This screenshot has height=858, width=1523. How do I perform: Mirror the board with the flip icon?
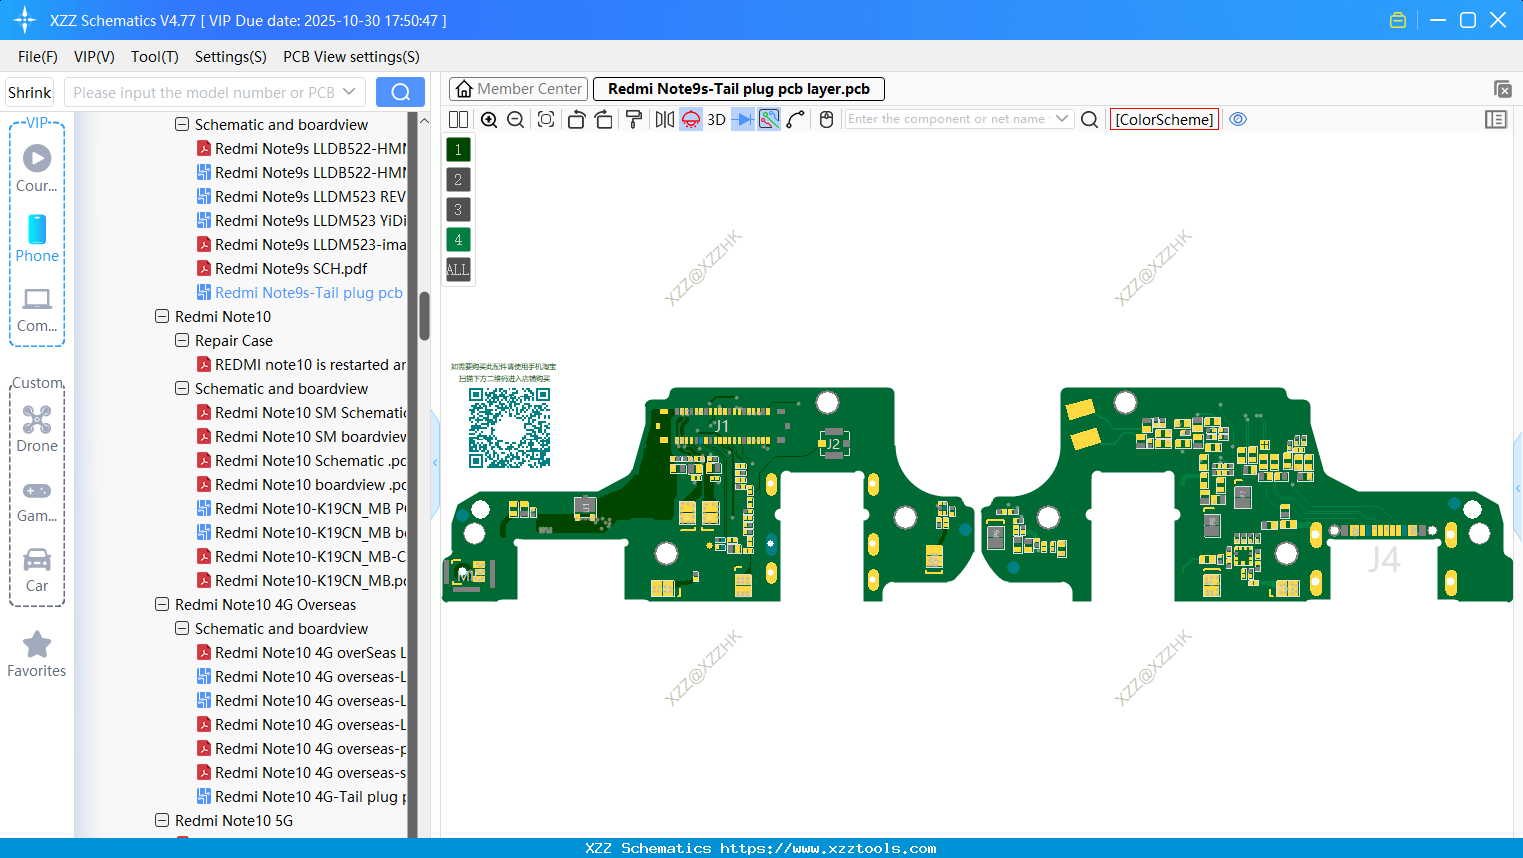tap(665, 120)
